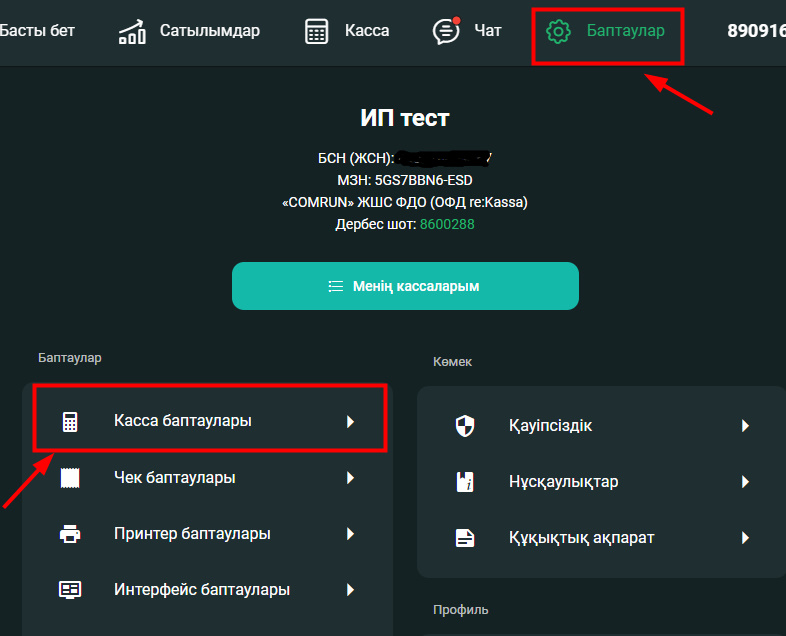The height and width of the screenshot is (636, 786).
Task: Switch to Сатылымдар tab
Action: point(210,31)
